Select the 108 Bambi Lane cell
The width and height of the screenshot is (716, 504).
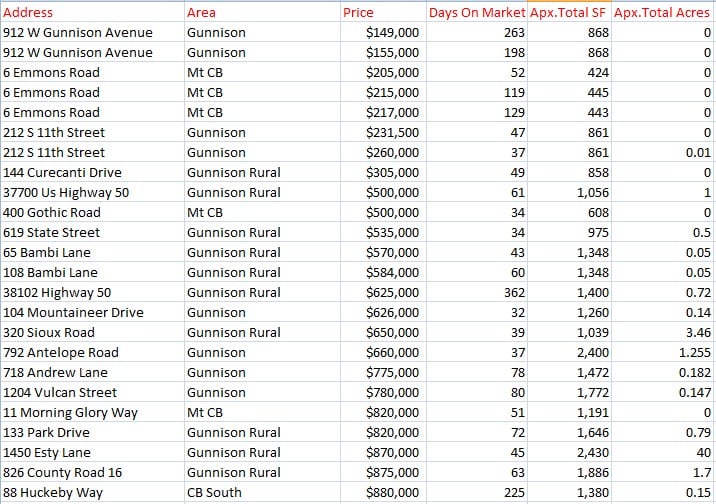tap(92, 273)
